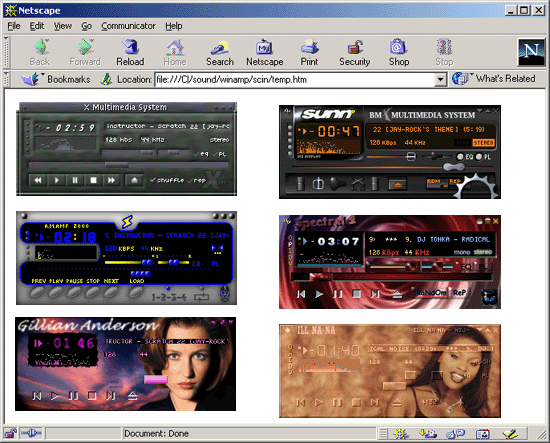Viewport: 550px width, 443px height.
Task: Click next track in the Spectral 2 skin
Action: 375,294
